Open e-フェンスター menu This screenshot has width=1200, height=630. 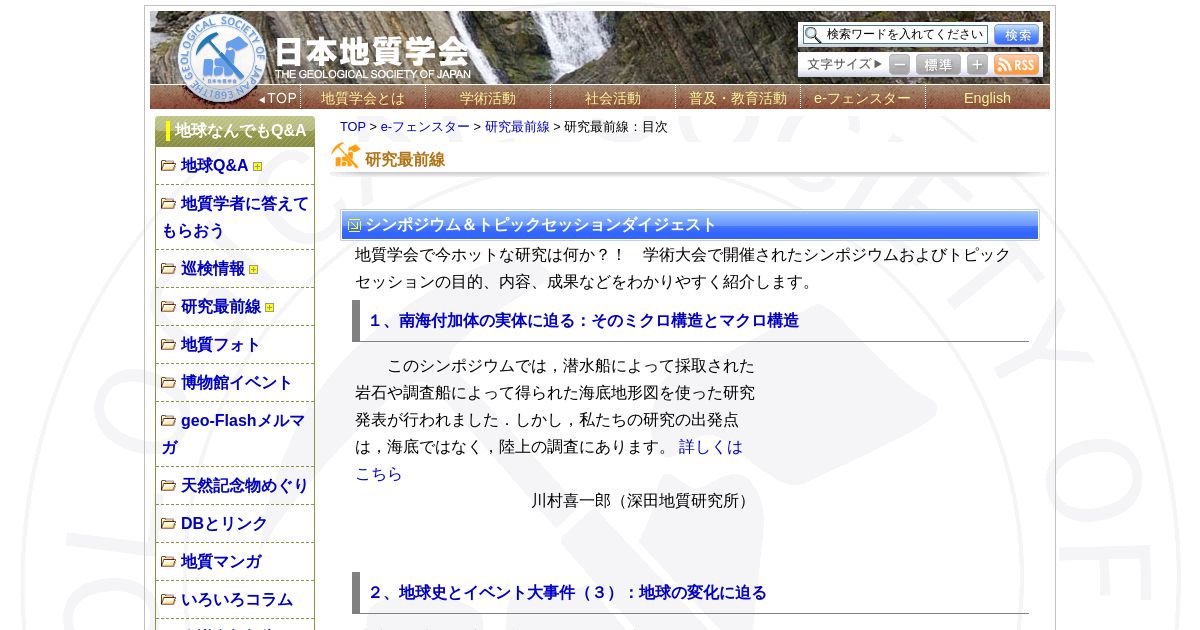click(863, 98)
